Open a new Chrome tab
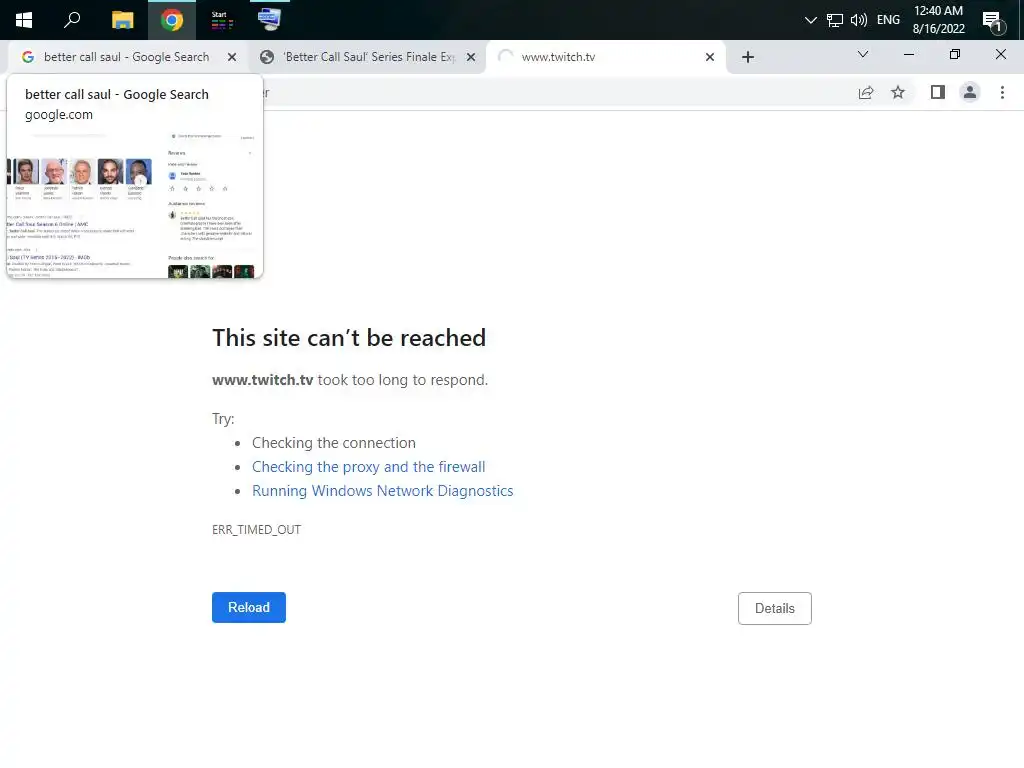Viewport: 1024px width, 768px height. click(748, 57)
